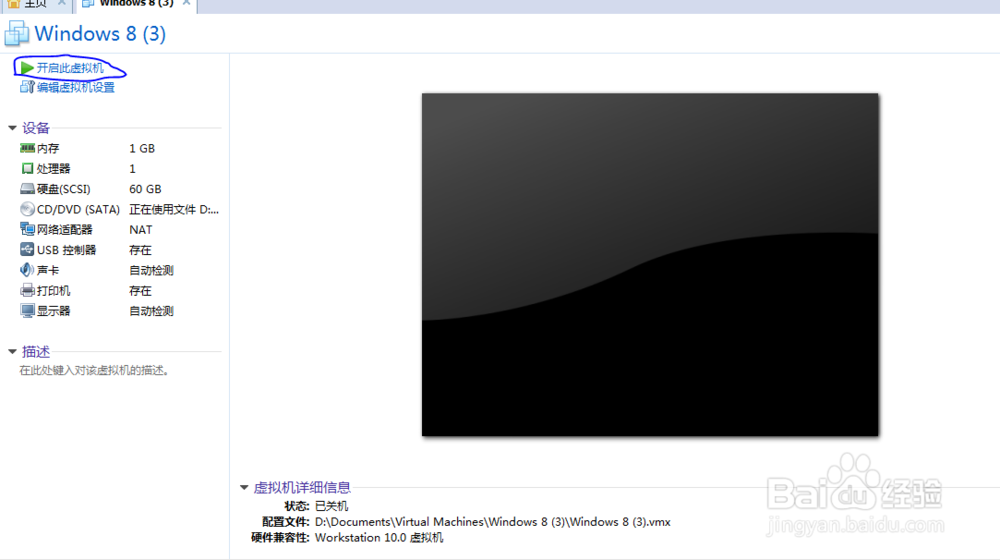Screen dimensions: 1000x560
Task: Click the 正在使用文件 D:... value
Action: click(174, 209)
